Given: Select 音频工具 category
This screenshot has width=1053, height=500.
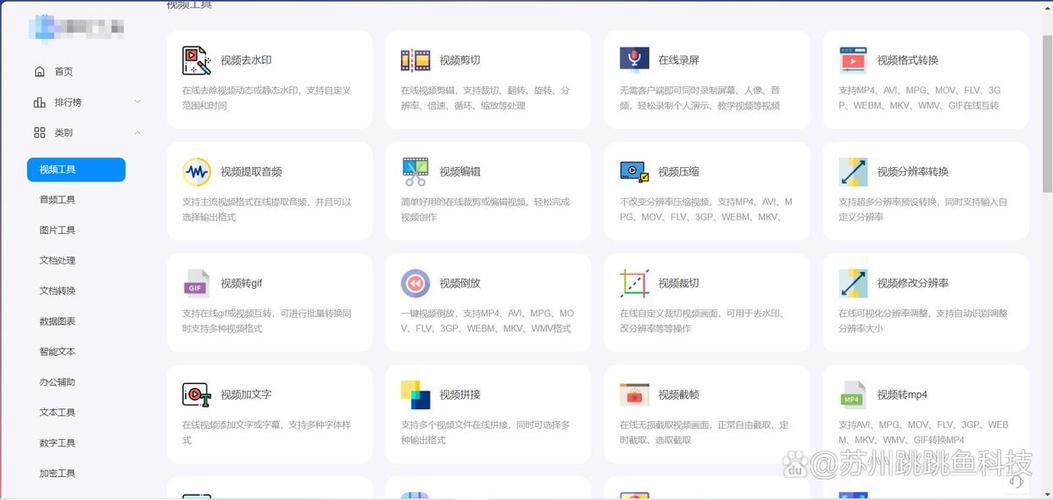Looking at the screenshot, I should coord(58,200).
